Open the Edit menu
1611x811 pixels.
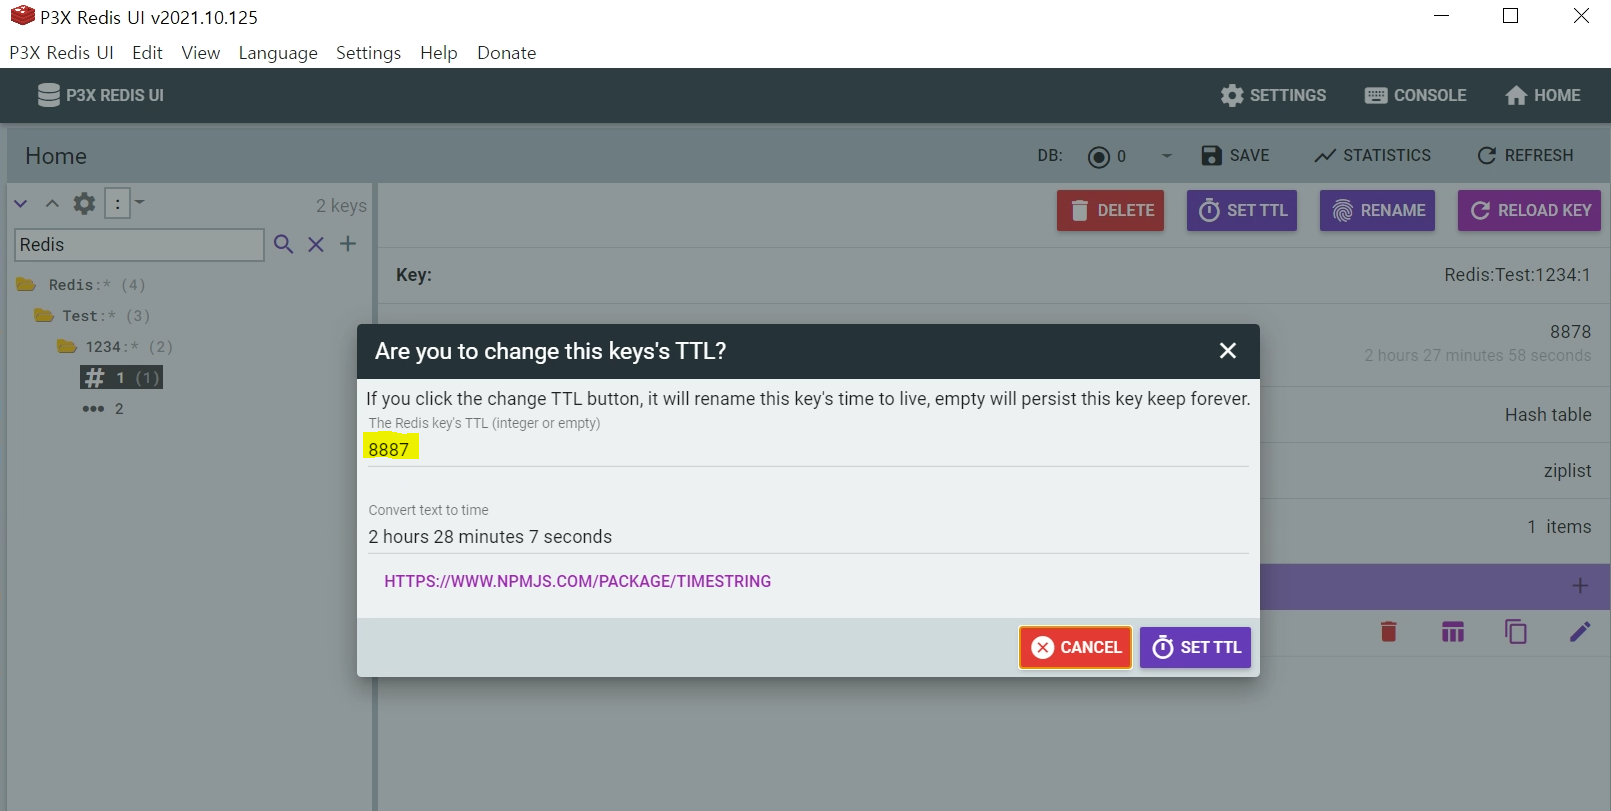[147, 53]
